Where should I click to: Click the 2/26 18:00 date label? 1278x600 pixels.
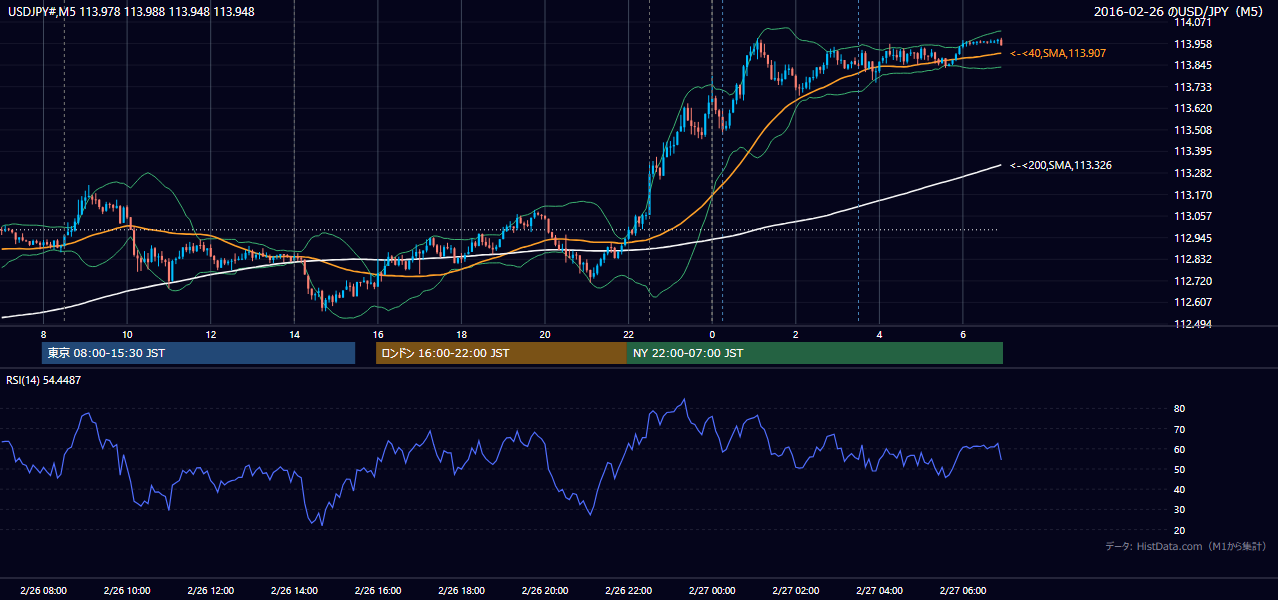point(461,591)
